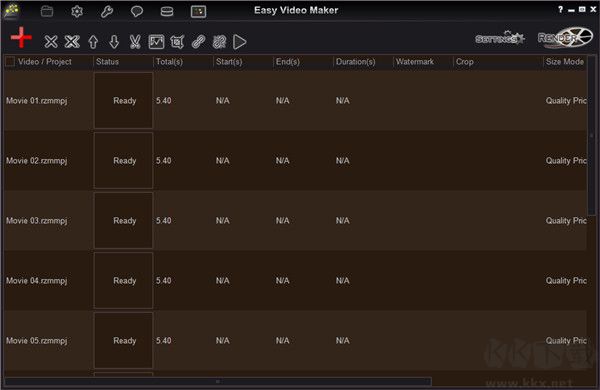This screenshot has height=390, width=600.
Task: Click the Watermark column header
Action: pos(415,62)
